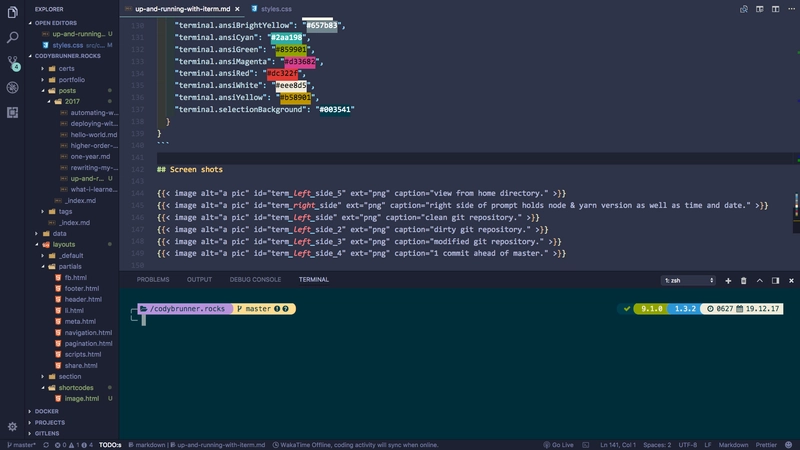Open the Explorer view in activity bar
The image size is (800, 450).
coord(12,12)
